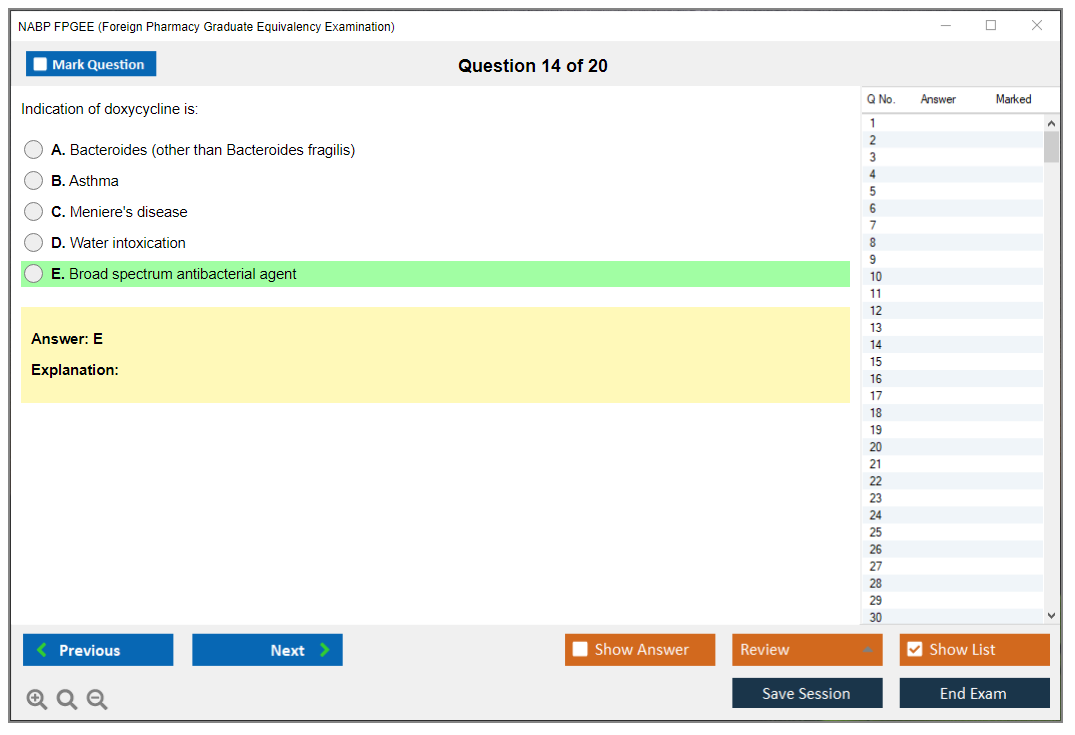Open the Review dropdown menu
1075x735 pixels.
click(807, 650)
